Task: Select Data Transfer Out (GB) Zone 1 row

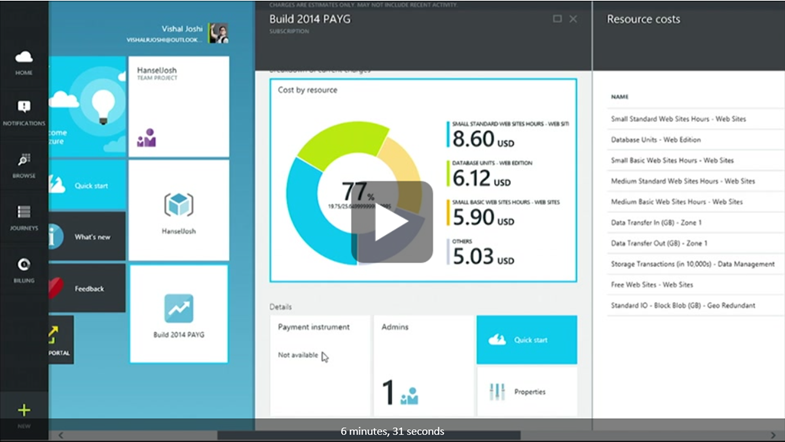Action: [696, 243]
